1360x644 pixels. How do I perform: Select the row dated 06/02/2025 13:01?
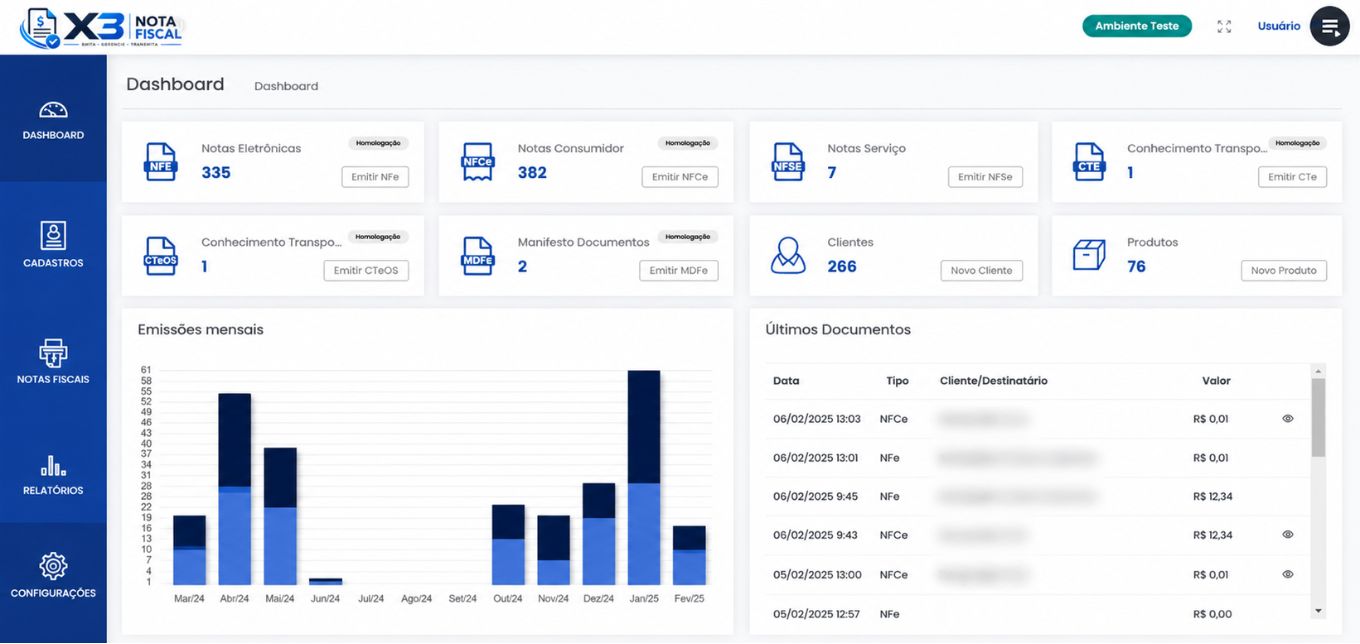[x=1037, y=458]
